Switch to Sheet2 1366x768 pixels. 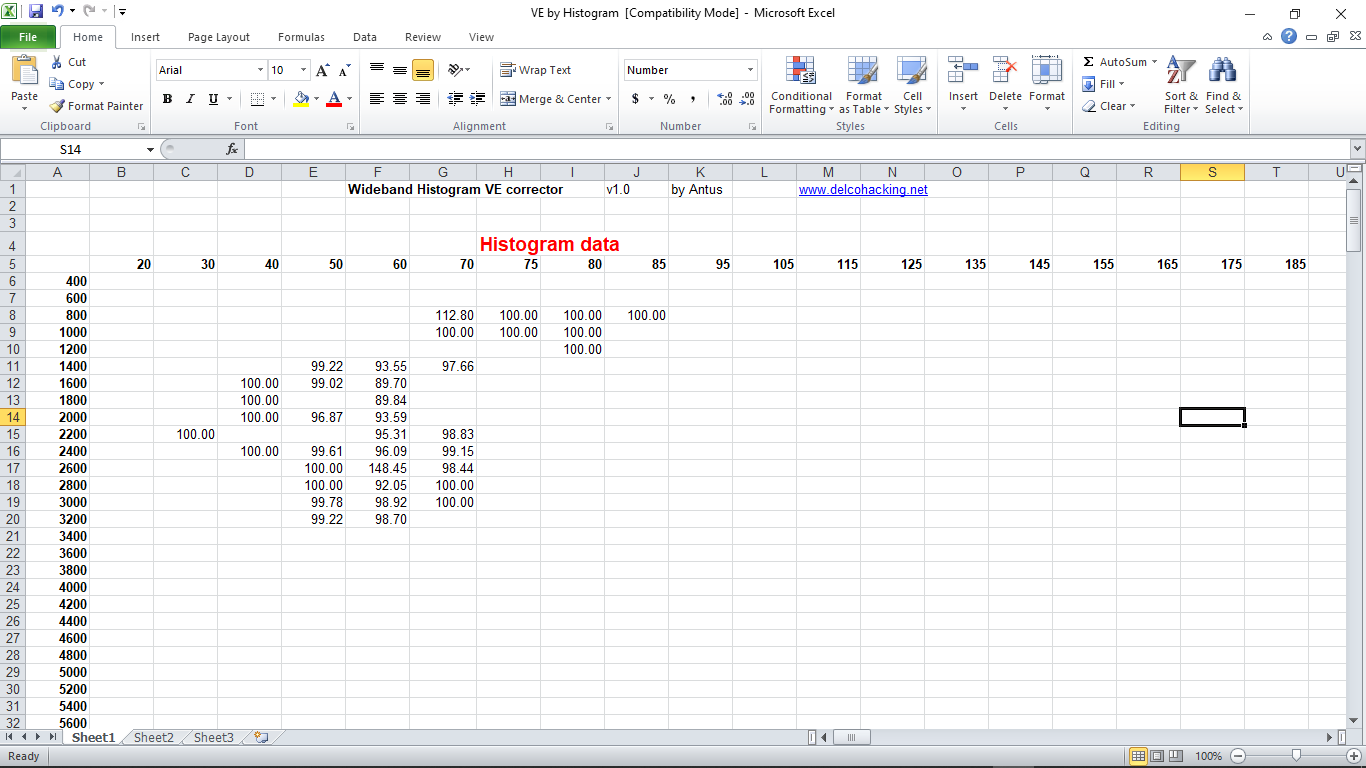click(152, 737)
